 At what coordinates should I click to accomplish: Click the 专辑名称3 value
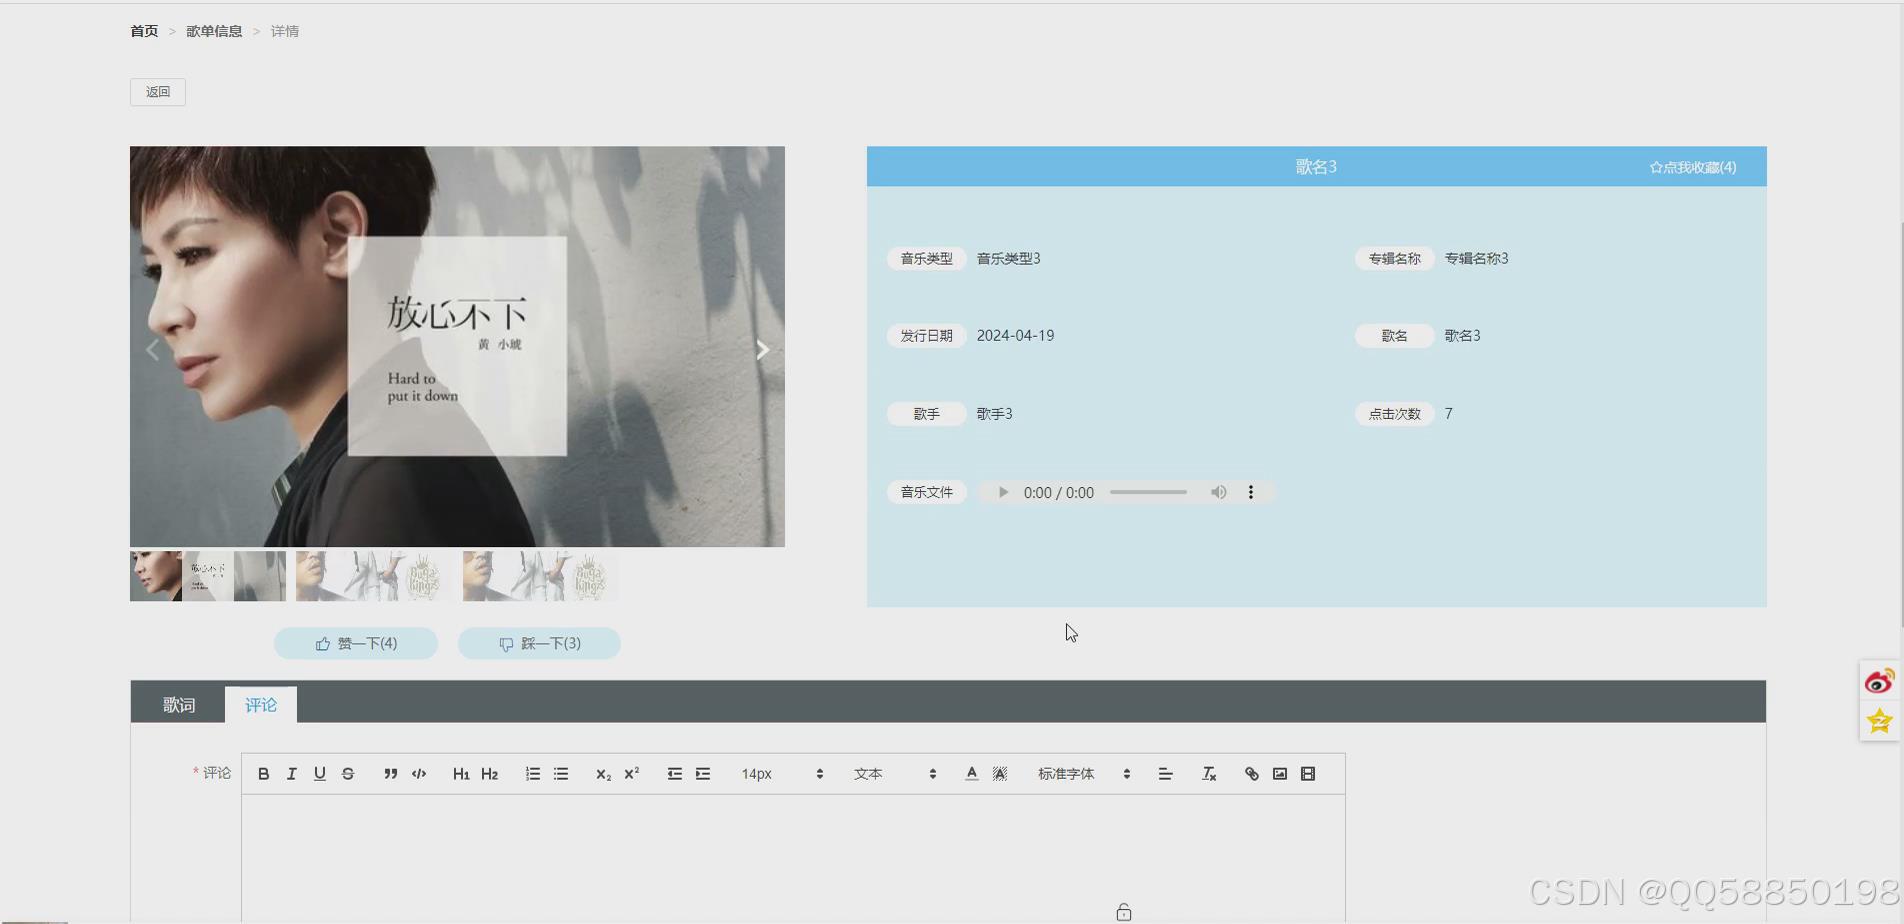tap(1476, 258)
